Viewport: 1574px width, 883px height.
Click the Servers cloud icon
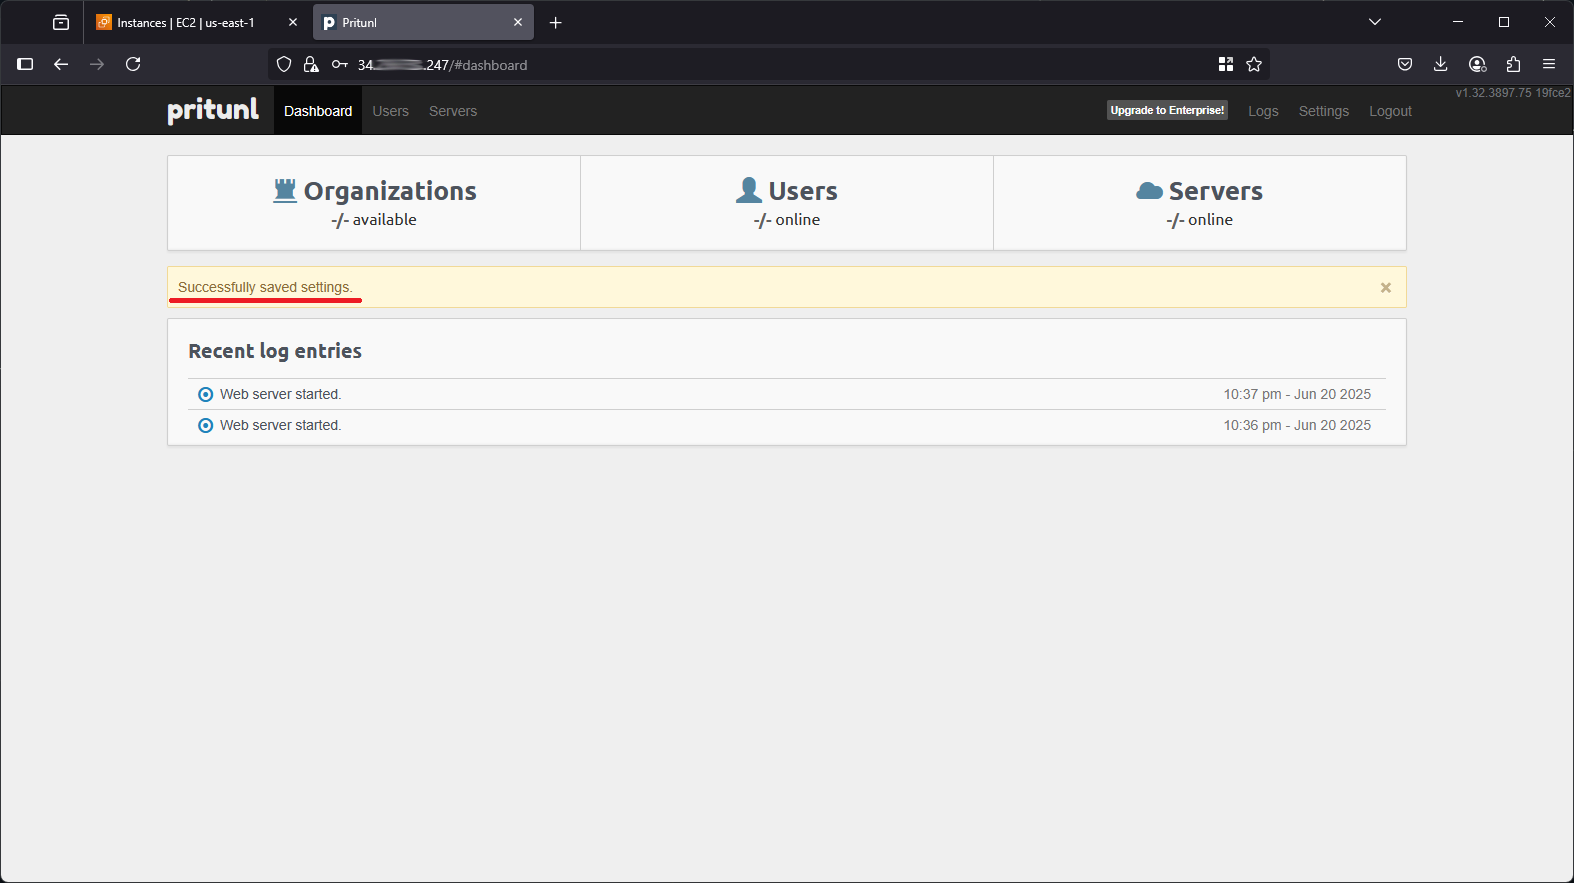[1149, 191]
